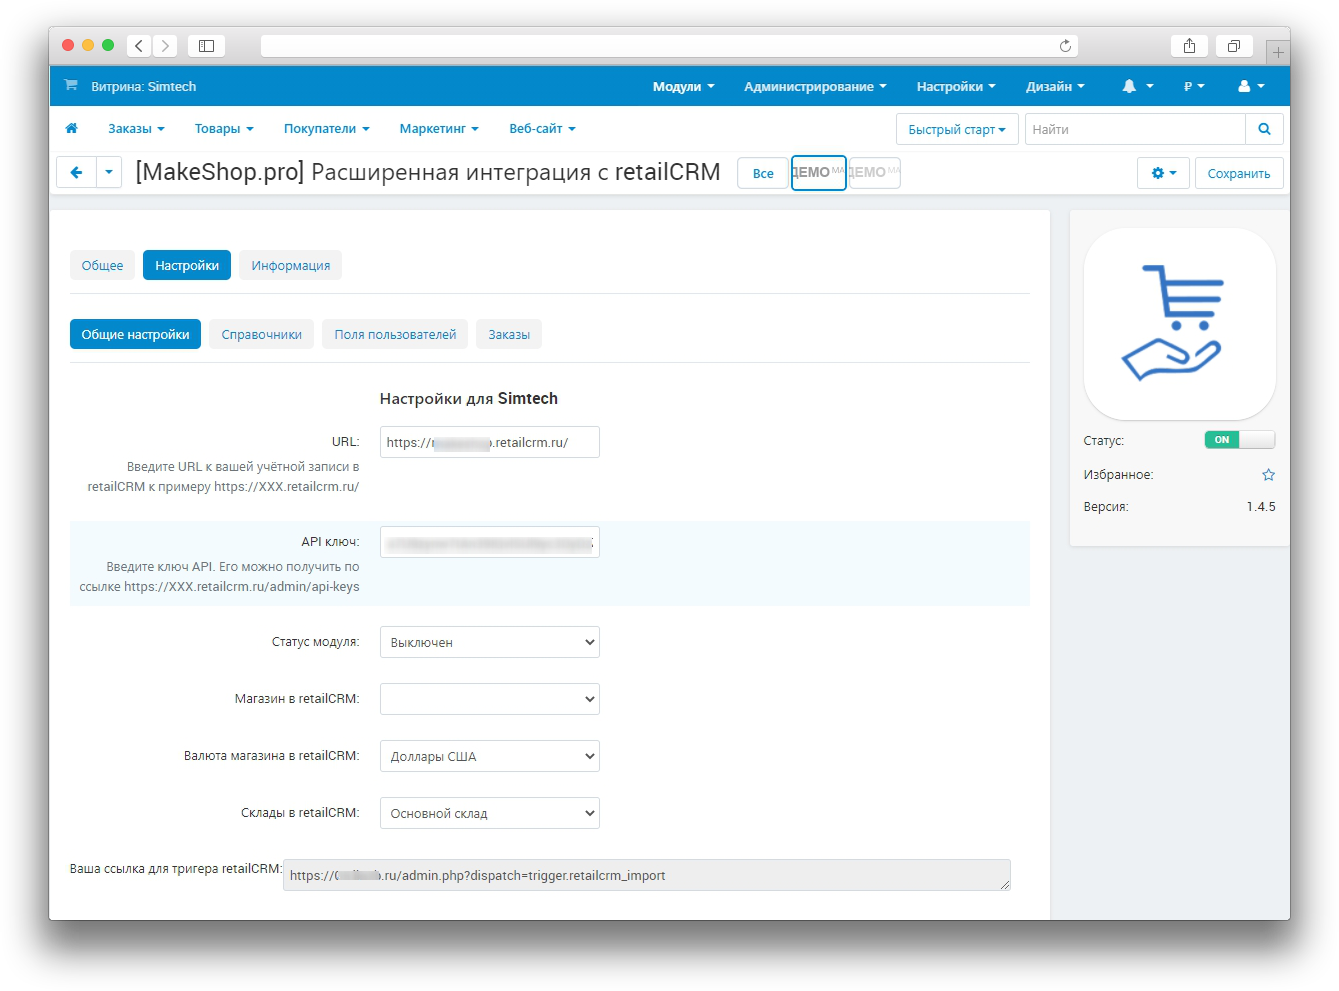Open the notifications bell menu
The width and height of the screenshot is (1339, 991).
point(1137,87)
